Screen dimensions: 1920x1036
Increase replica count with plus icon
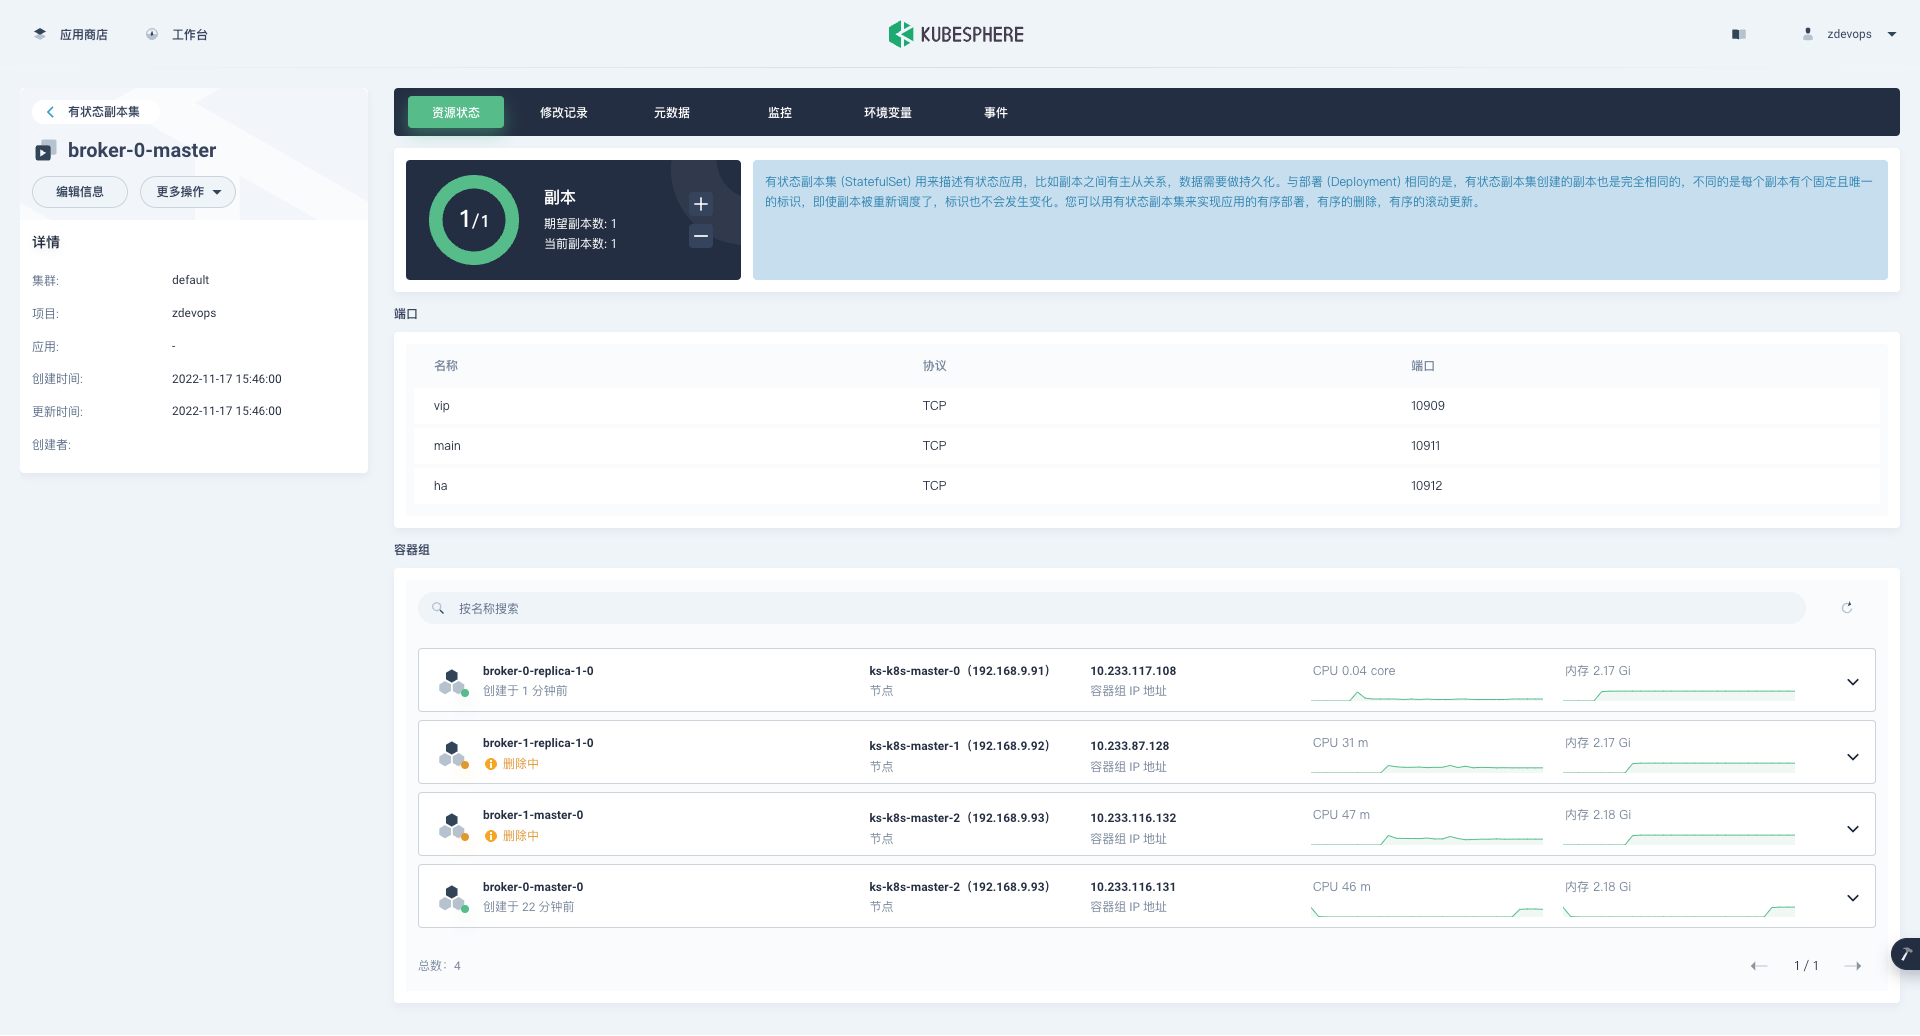tap(701, 204)
